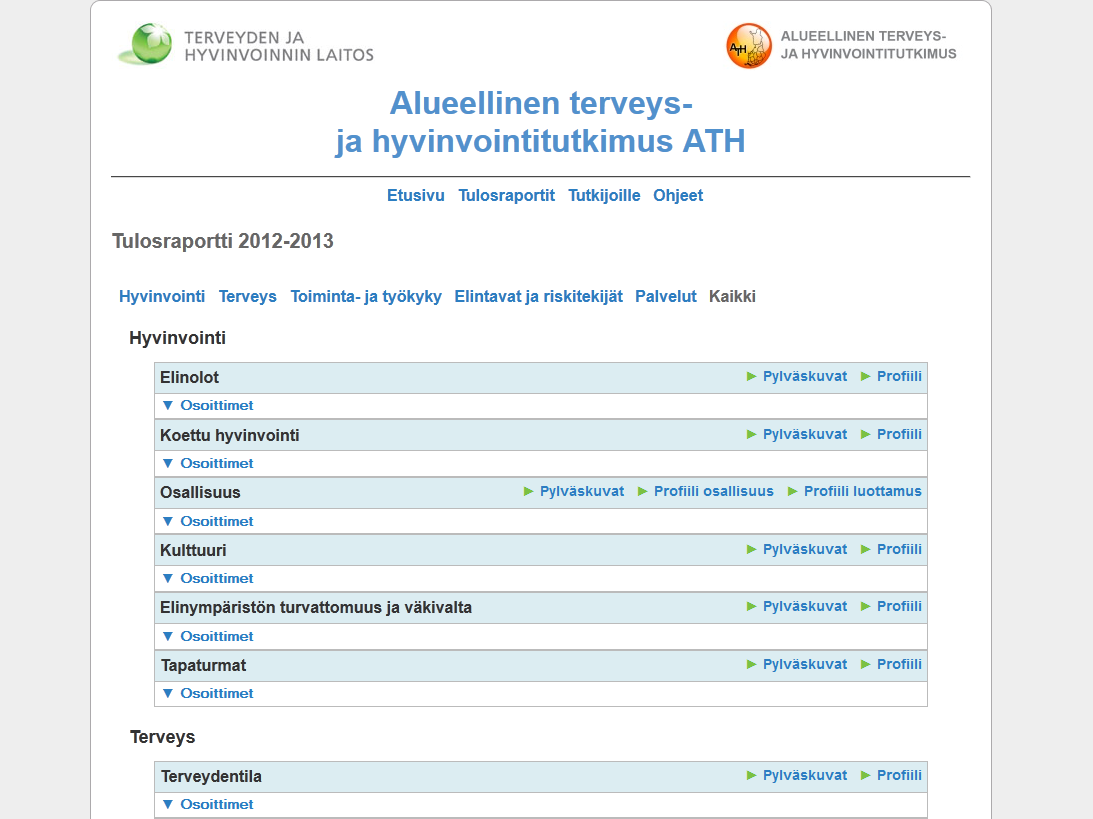Click the Tulosraportti 2012-2013 heading
This screenshot has width=1093, height=819.
(223, 241)
